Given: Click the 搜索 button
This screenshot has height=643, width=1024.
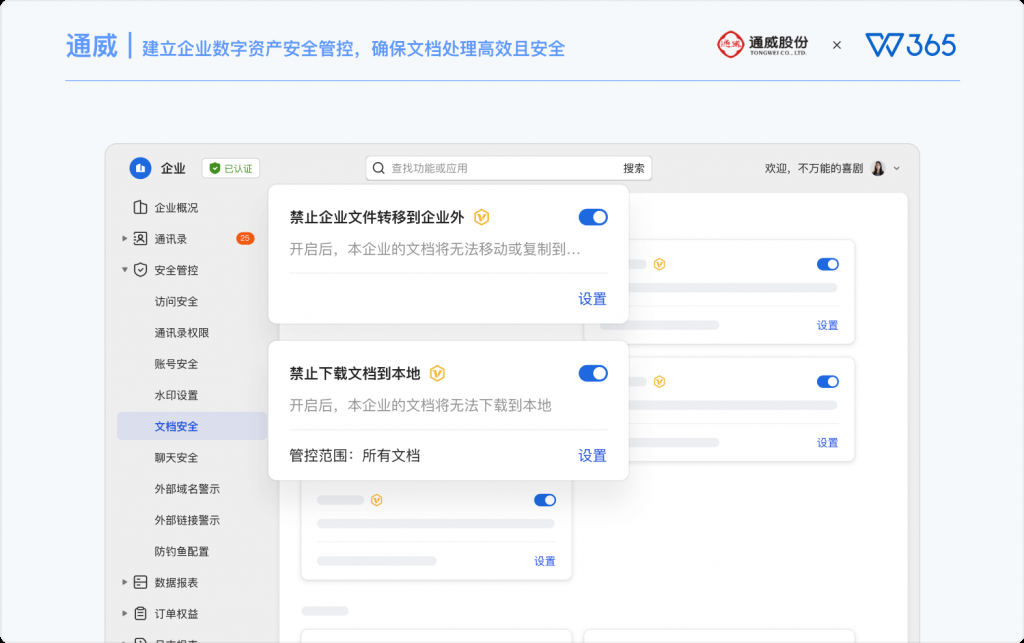Looking at the screenshot, I should click(633, 168).
